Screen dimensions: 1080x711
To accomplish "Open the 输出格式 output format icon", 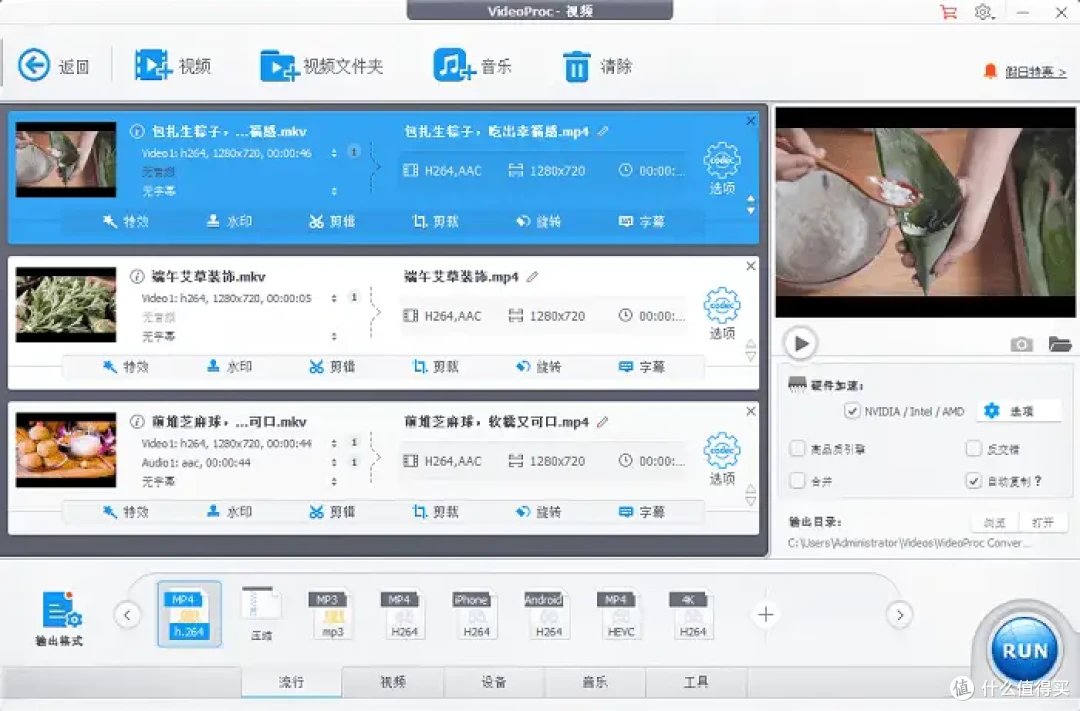I will [x=60, y=619].
